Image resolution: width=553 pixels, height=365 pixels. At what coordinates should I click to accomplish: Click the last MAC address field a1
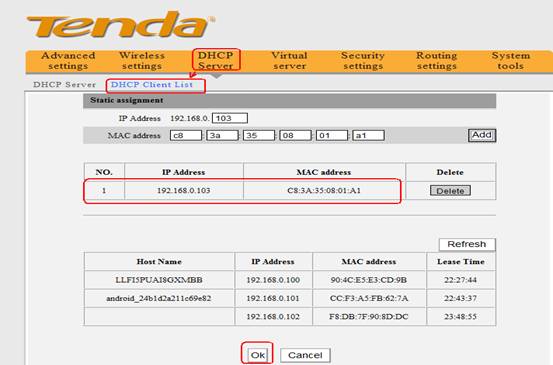[368, 135]
